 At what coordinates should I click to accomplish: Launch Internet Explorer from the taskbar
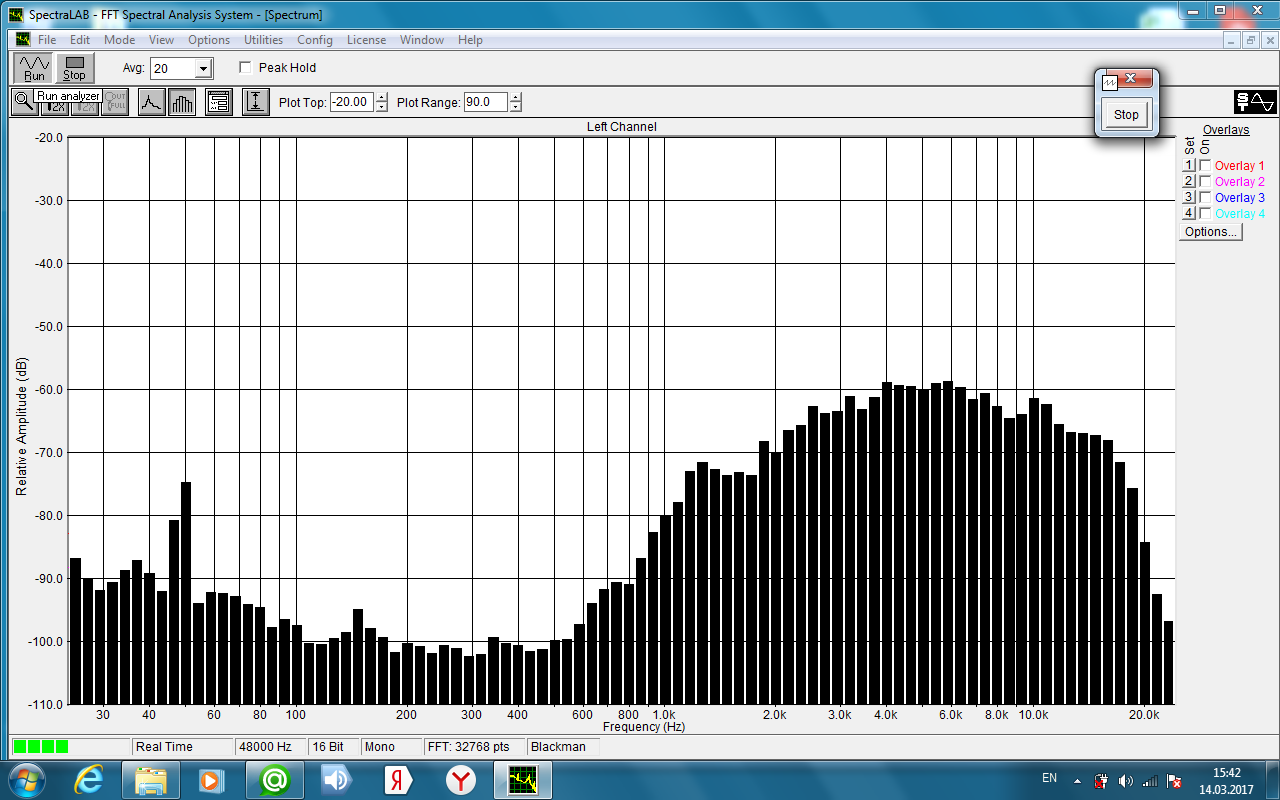[x=88, y=780]
